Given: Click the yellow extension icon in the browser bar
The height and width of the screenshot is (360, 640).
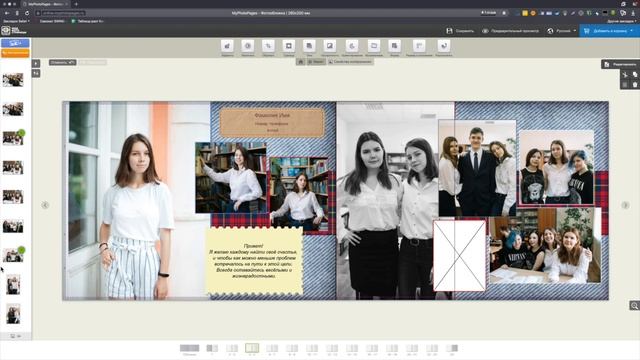Looking at the screenshot, I should tap(525, 13).
